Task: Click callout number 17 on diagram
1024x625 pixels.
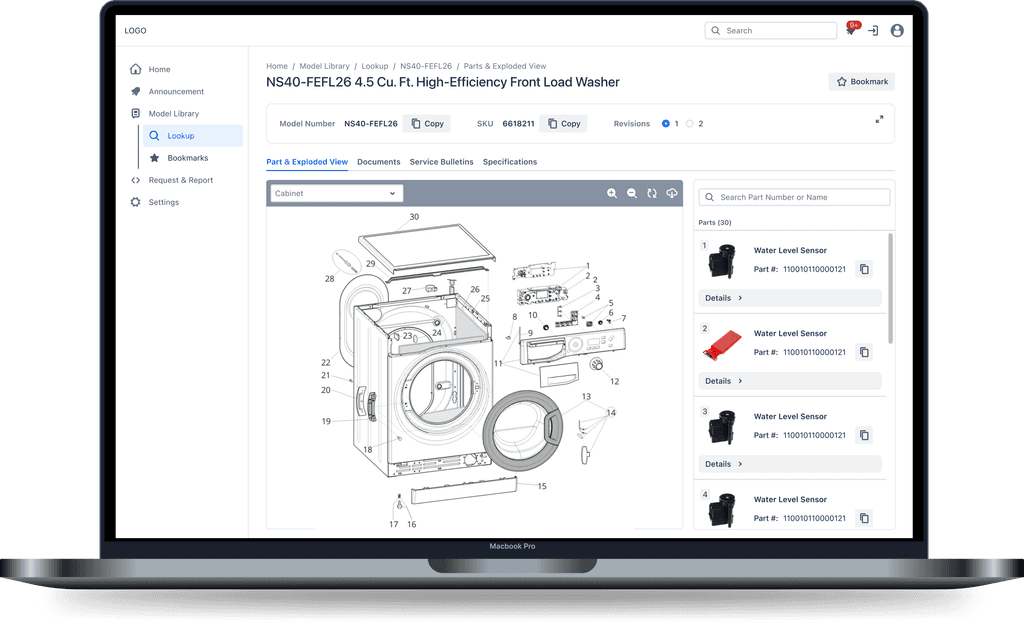Action: tap(394, 524)
